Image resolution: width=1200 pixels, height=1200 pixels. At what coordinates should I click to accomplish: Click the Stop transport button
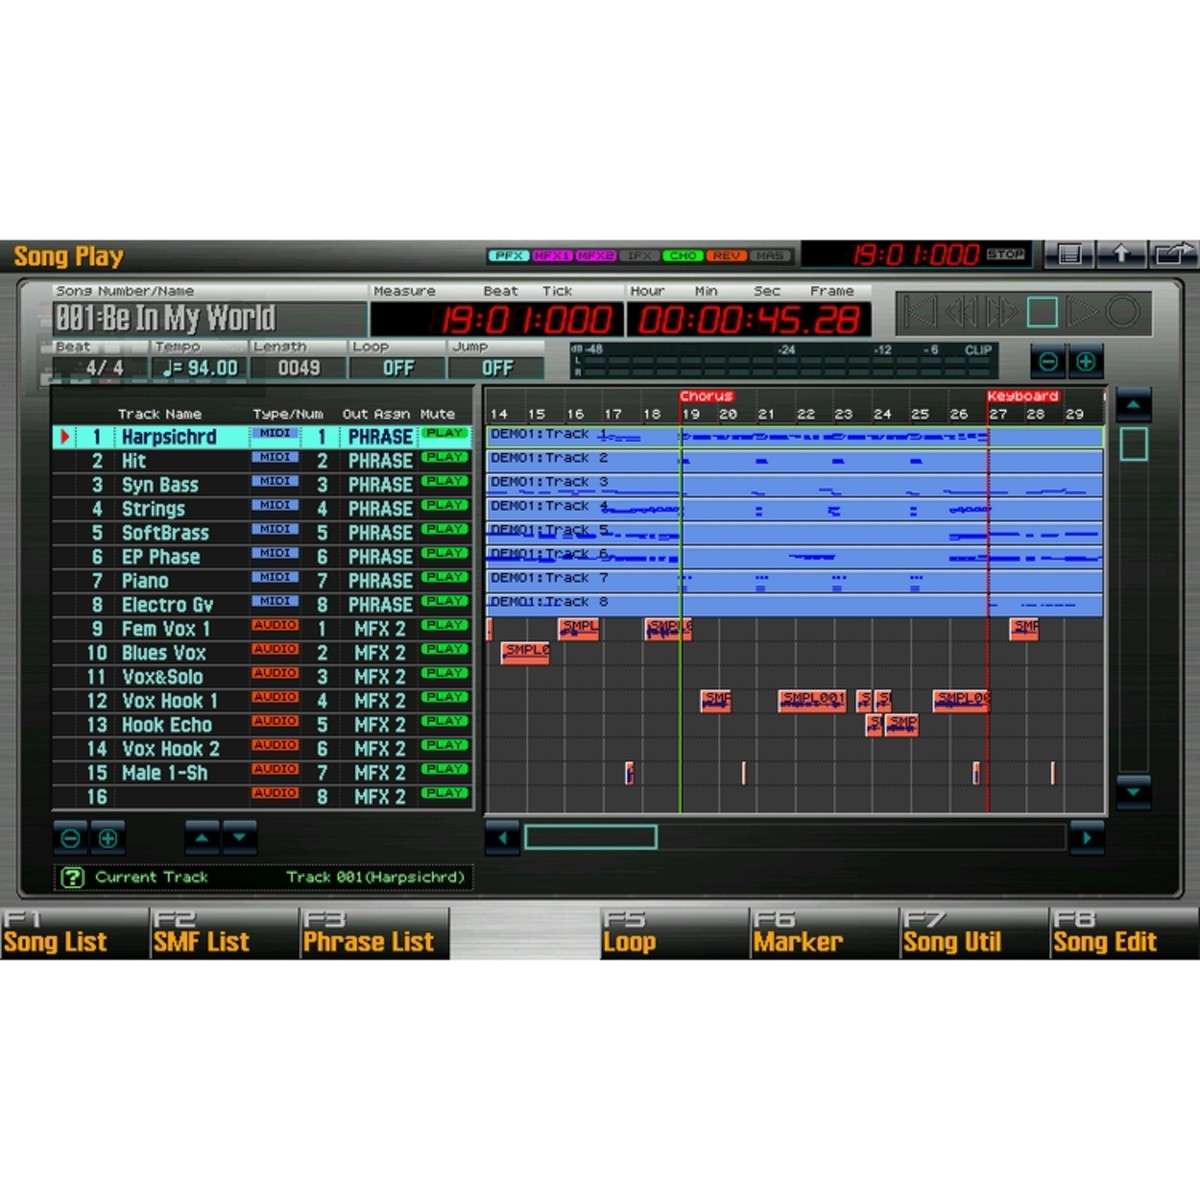[1042, 313]
